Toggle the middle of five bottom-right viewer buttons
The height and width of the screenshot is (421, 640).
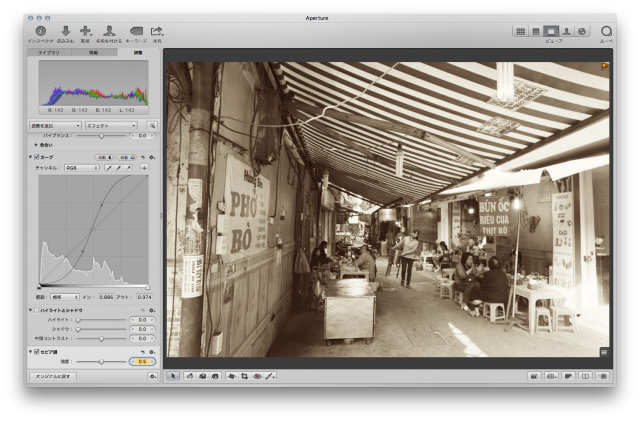pyautogui.click(x=568, y=376)
